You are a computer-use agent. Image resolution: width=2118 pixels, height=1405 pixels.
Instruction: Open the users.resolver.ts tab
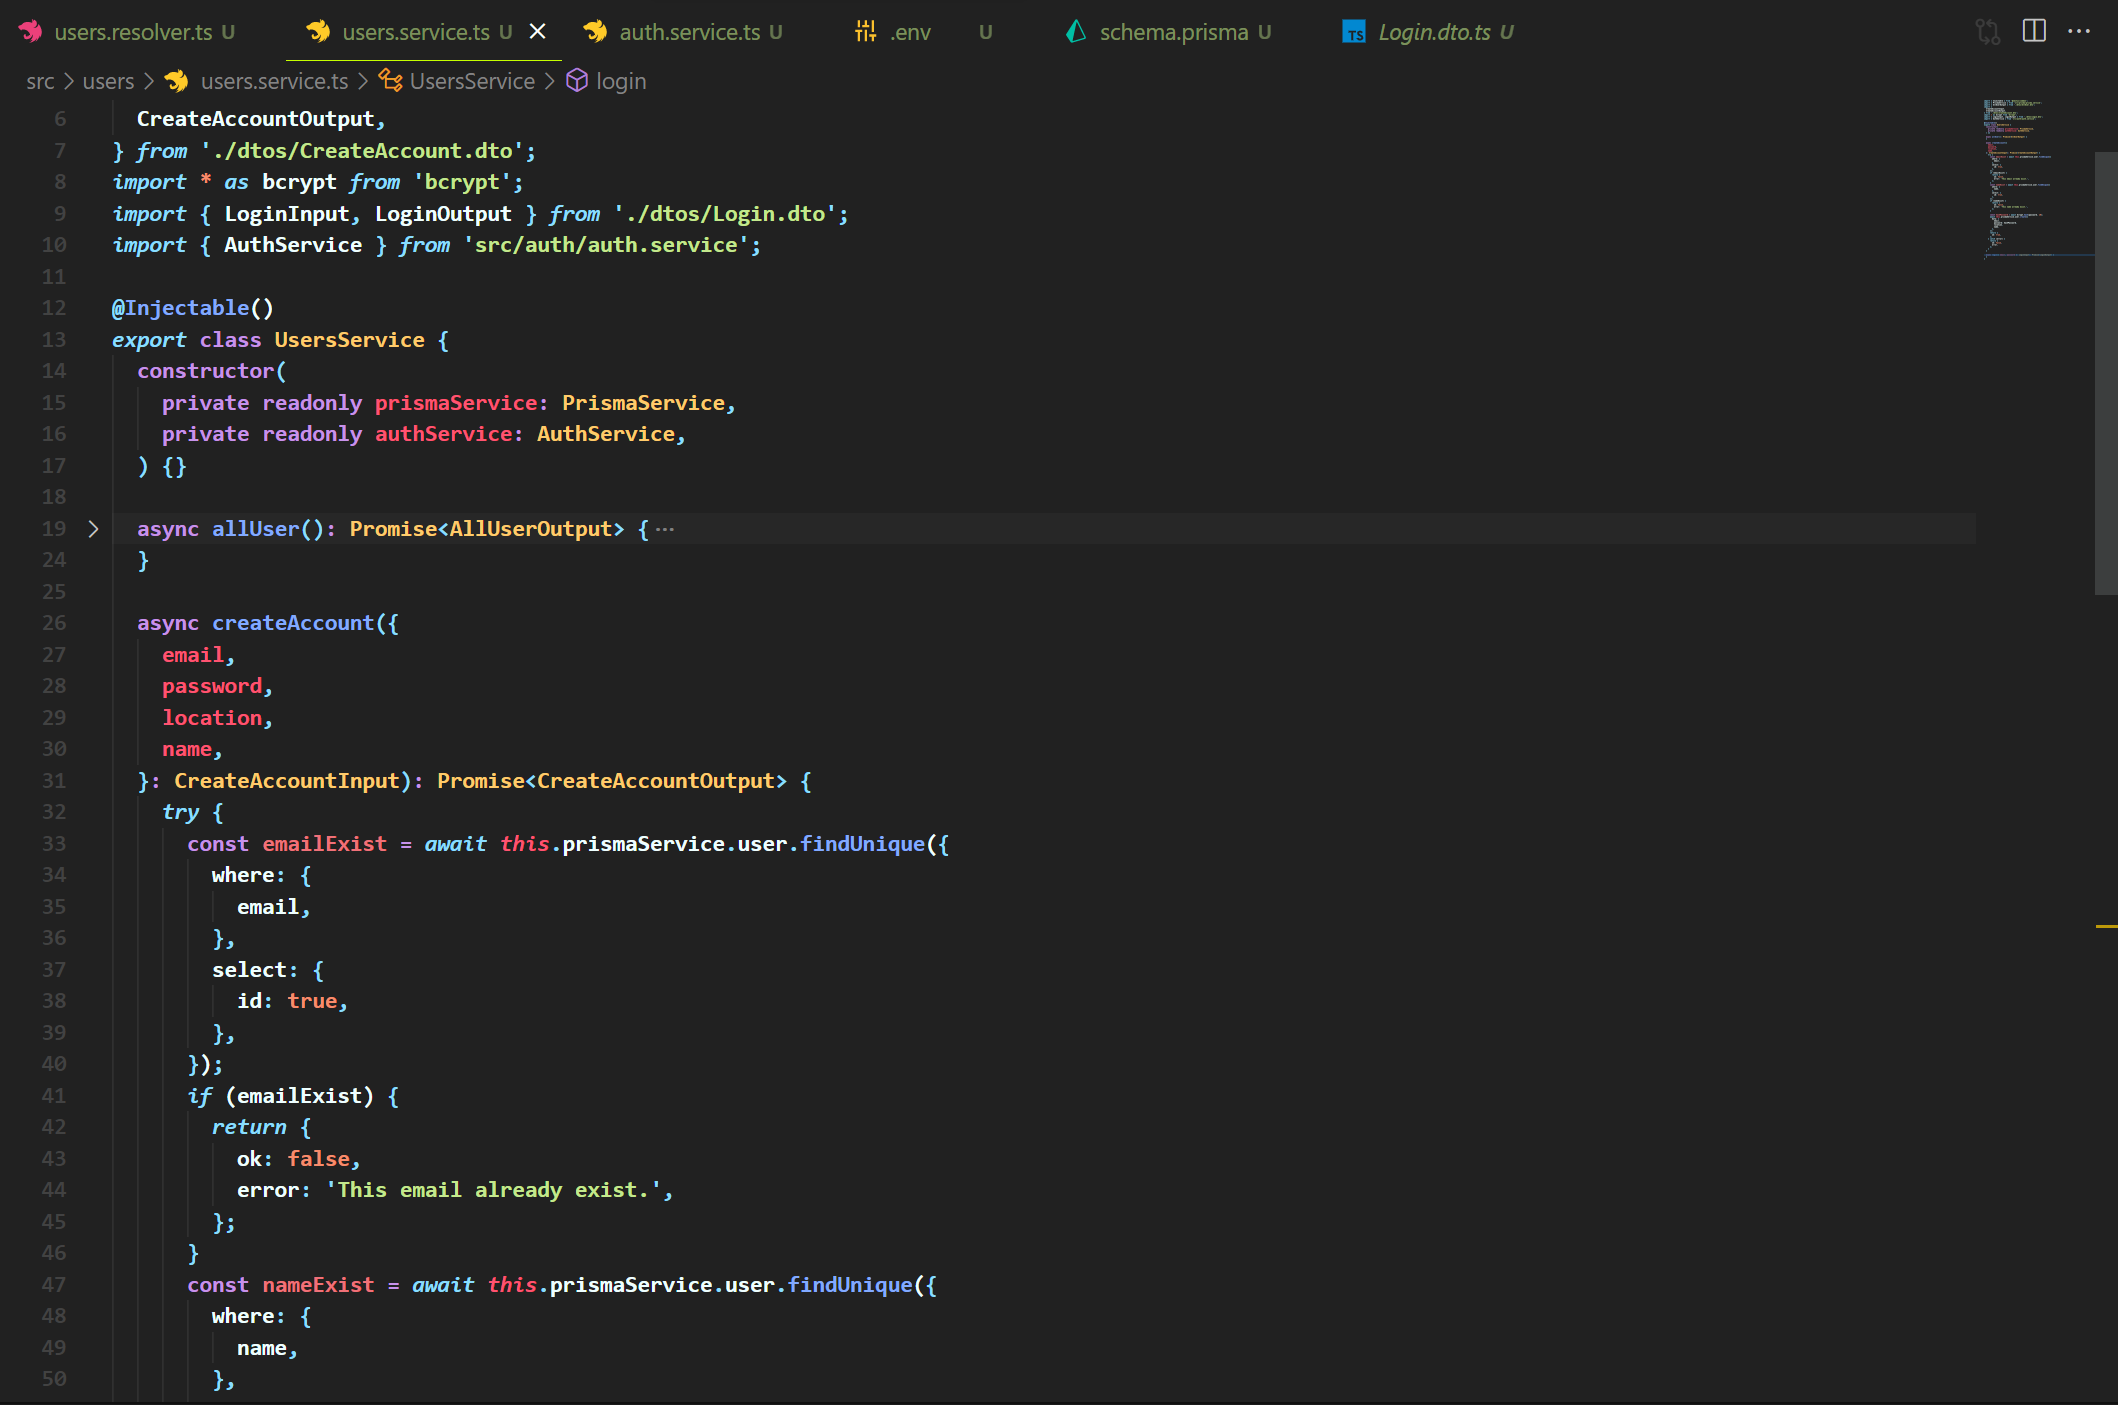pyautogui.click(x=132, y=32)
